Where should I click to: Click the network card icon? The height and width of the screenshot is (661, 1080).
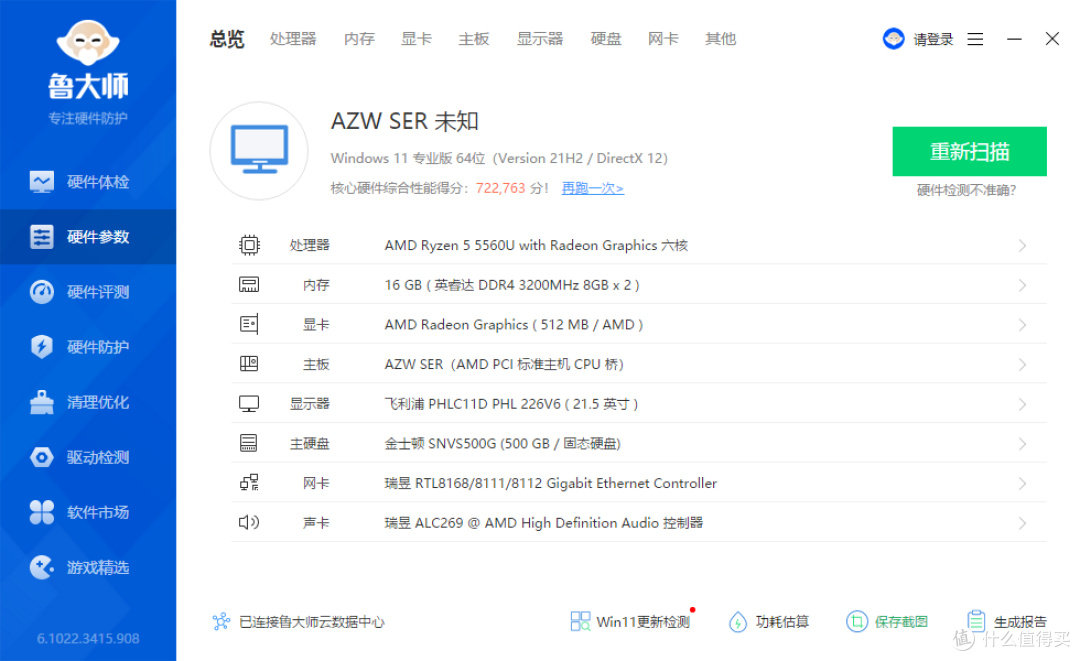(249, 483)
